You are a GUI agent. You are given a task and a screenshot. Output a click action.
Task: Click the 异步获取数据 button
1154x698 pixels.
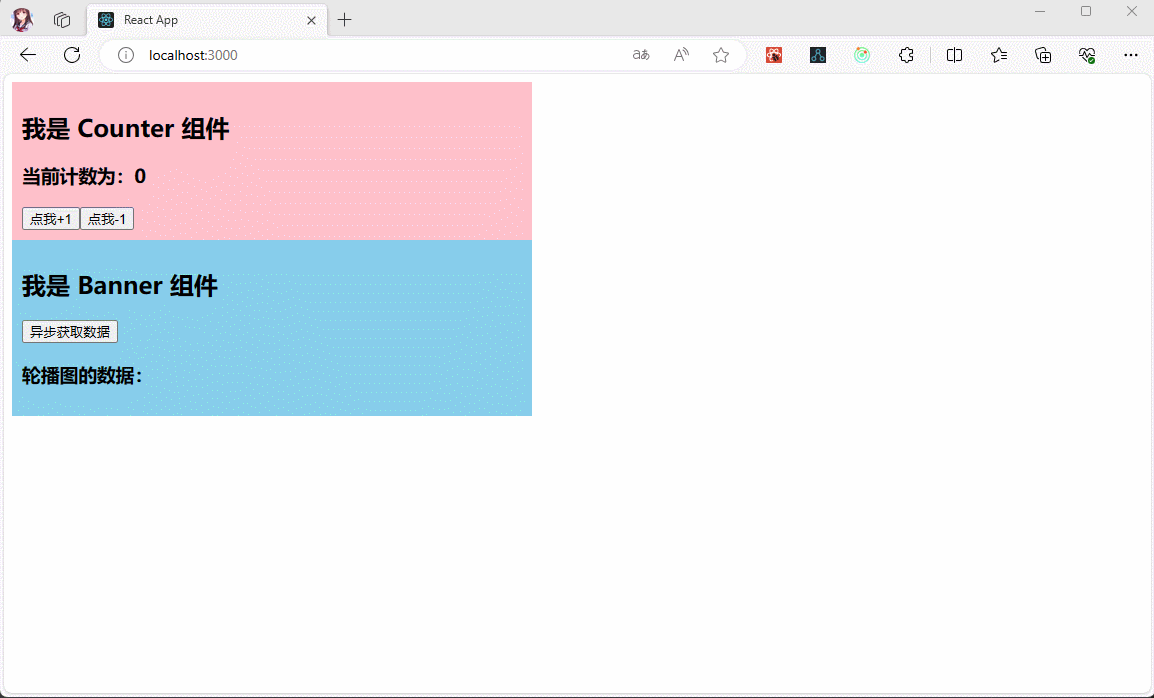tap(70, 332)
